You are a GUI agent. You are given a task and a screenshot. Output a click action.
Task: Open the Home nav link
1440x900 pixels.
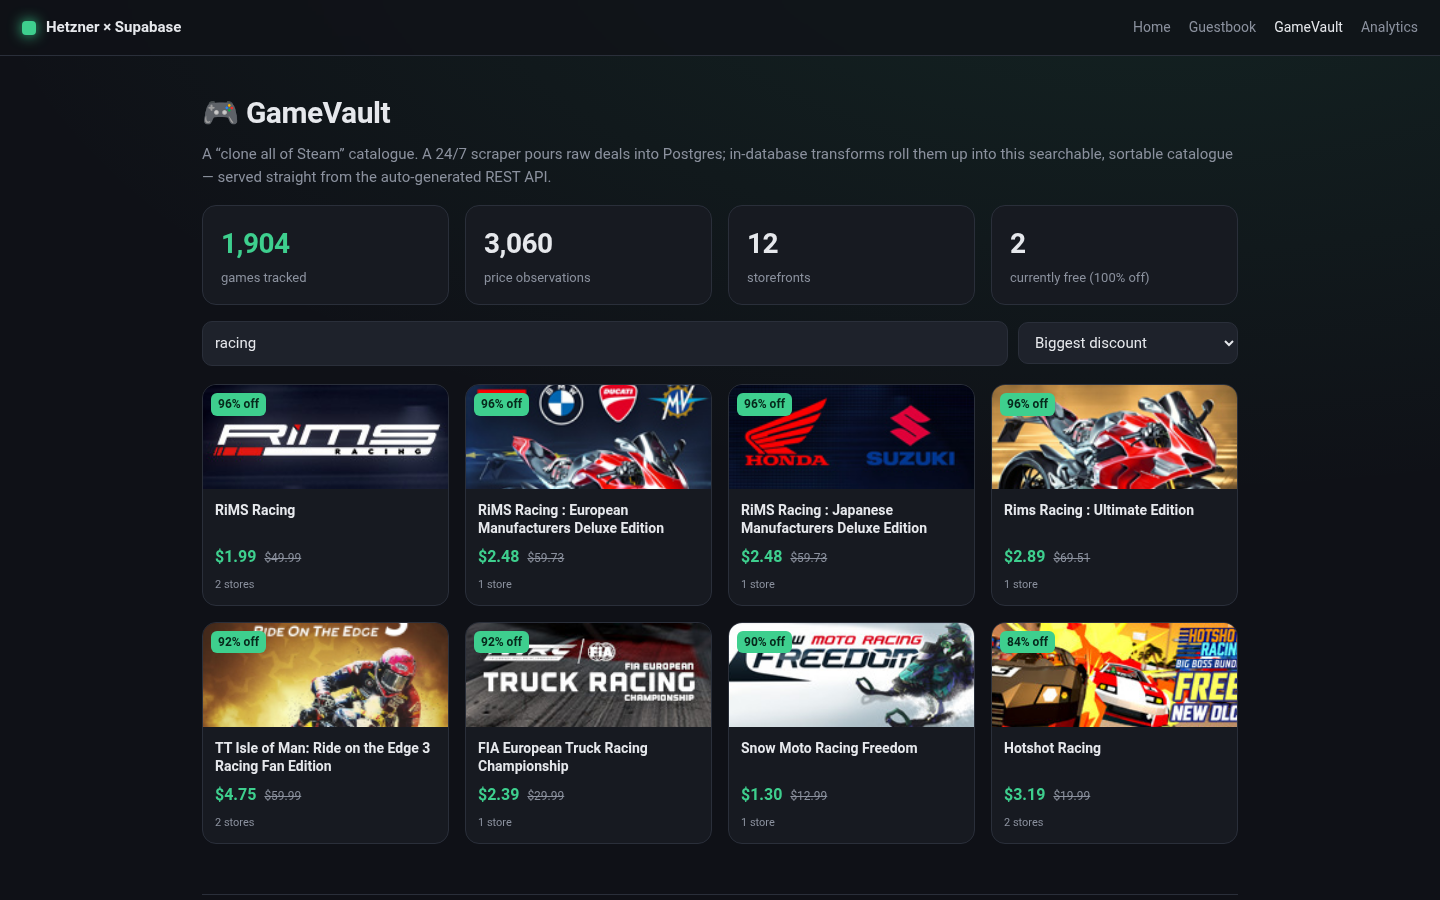point(1151,27)
